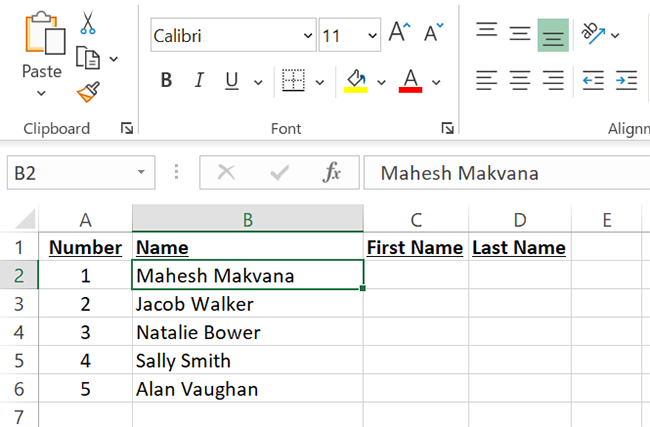
Task: Expand the Paste options arrow
Action: pyautogui.click(x=41, y=93)
